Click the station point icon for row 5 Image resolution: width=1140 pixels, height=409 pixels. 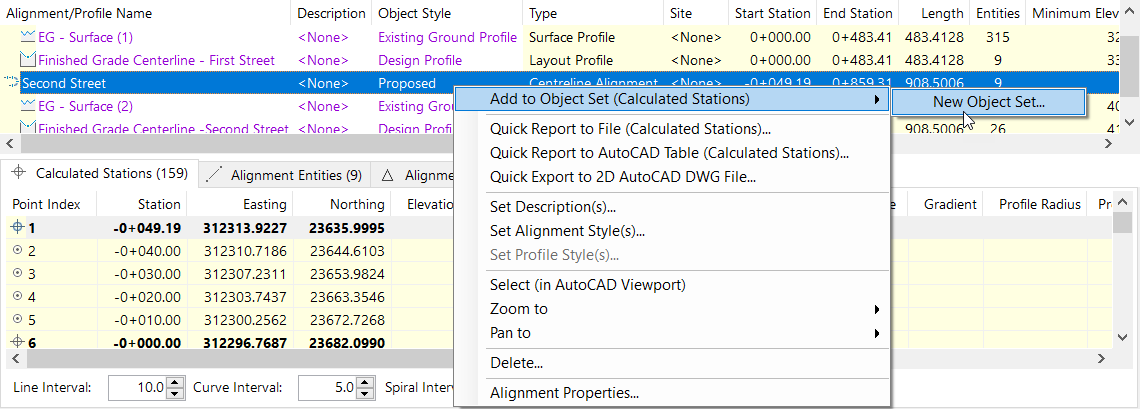click(x=17, y=319)
